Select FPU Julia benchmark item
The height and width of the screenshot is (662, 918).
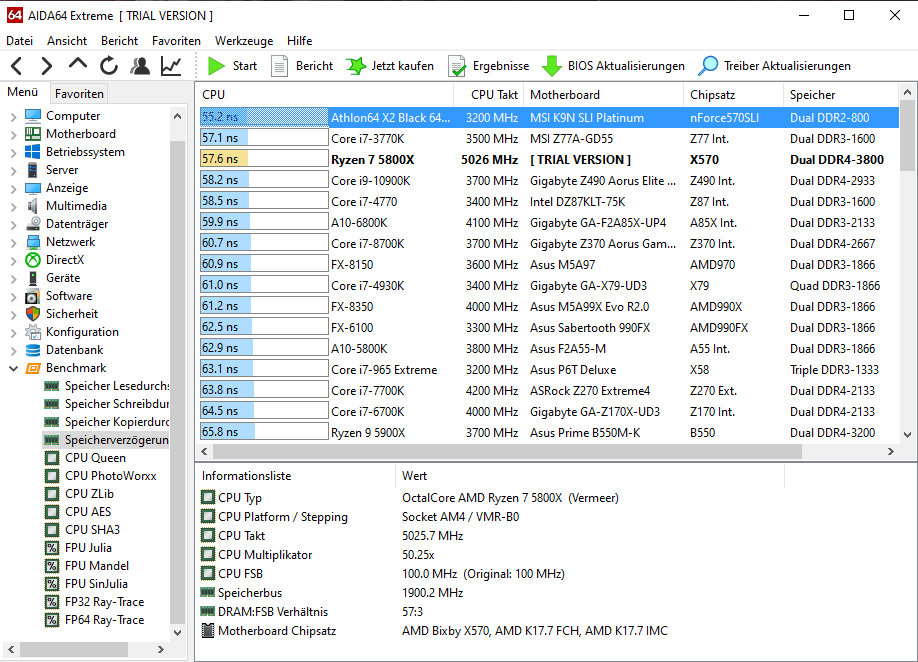(88, 548)
